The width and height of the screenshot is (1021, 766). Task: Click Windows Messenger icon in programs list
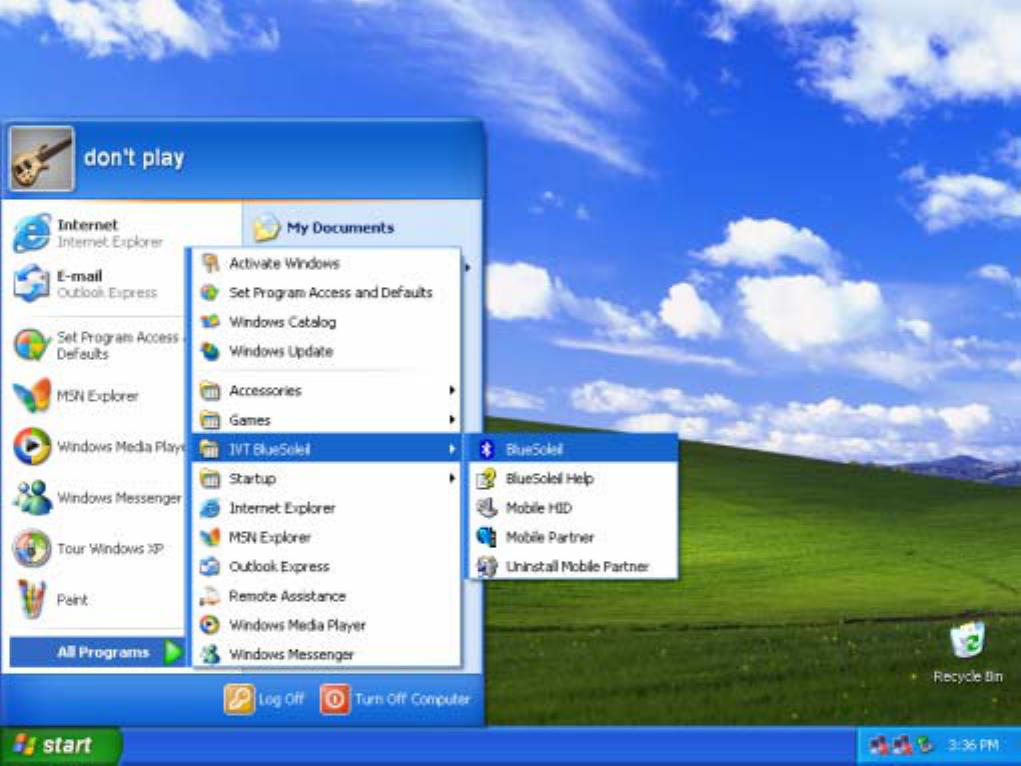(210, 654)
